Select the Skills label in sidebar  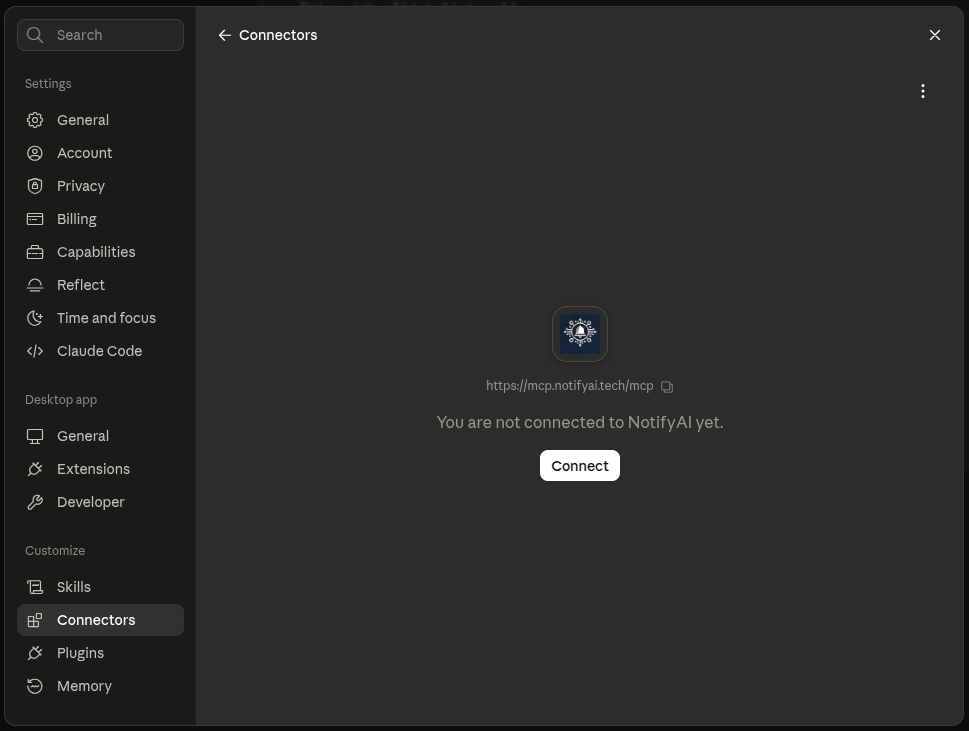(x=74, y=587)
